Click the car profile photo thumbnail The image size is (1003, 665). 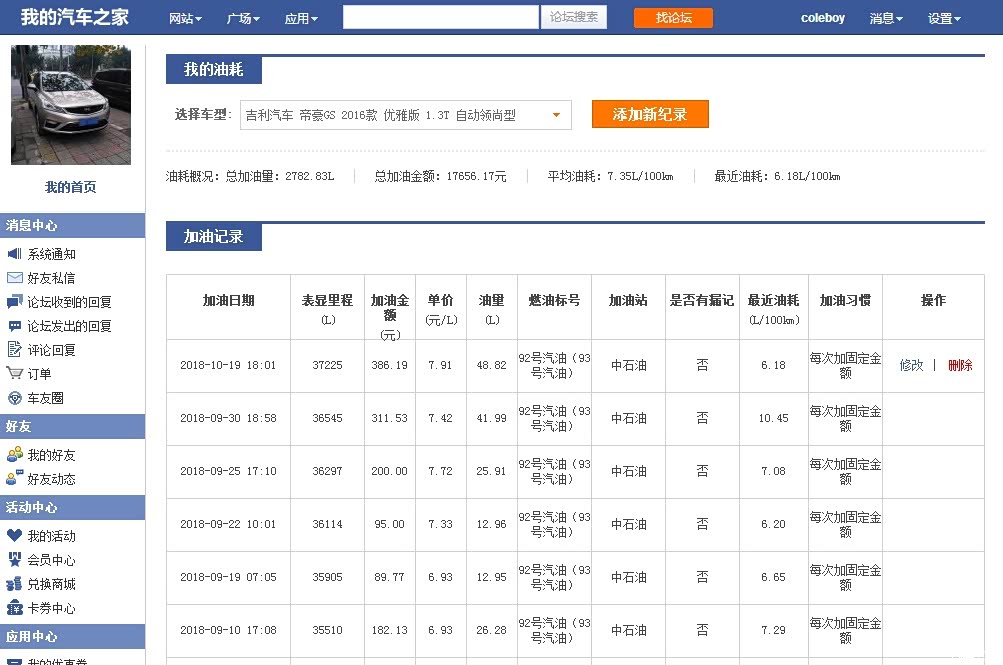coord(71,105)
